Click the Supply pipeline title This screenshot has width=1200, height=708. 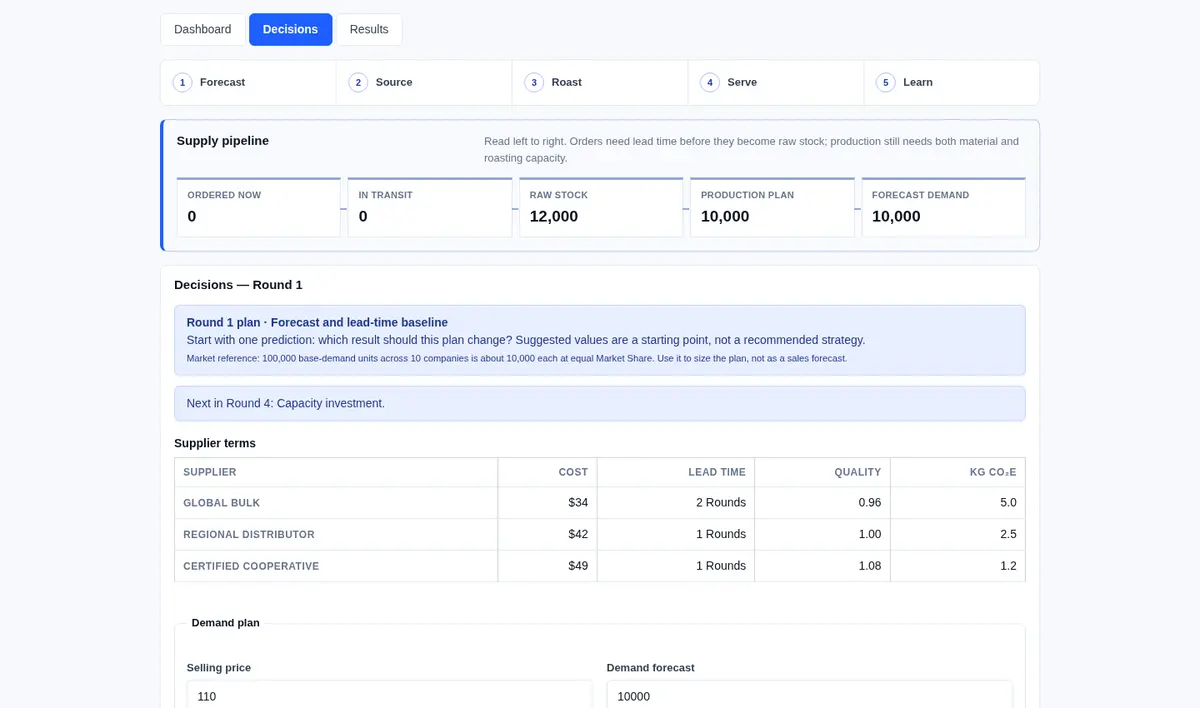(x=223, y=141)
